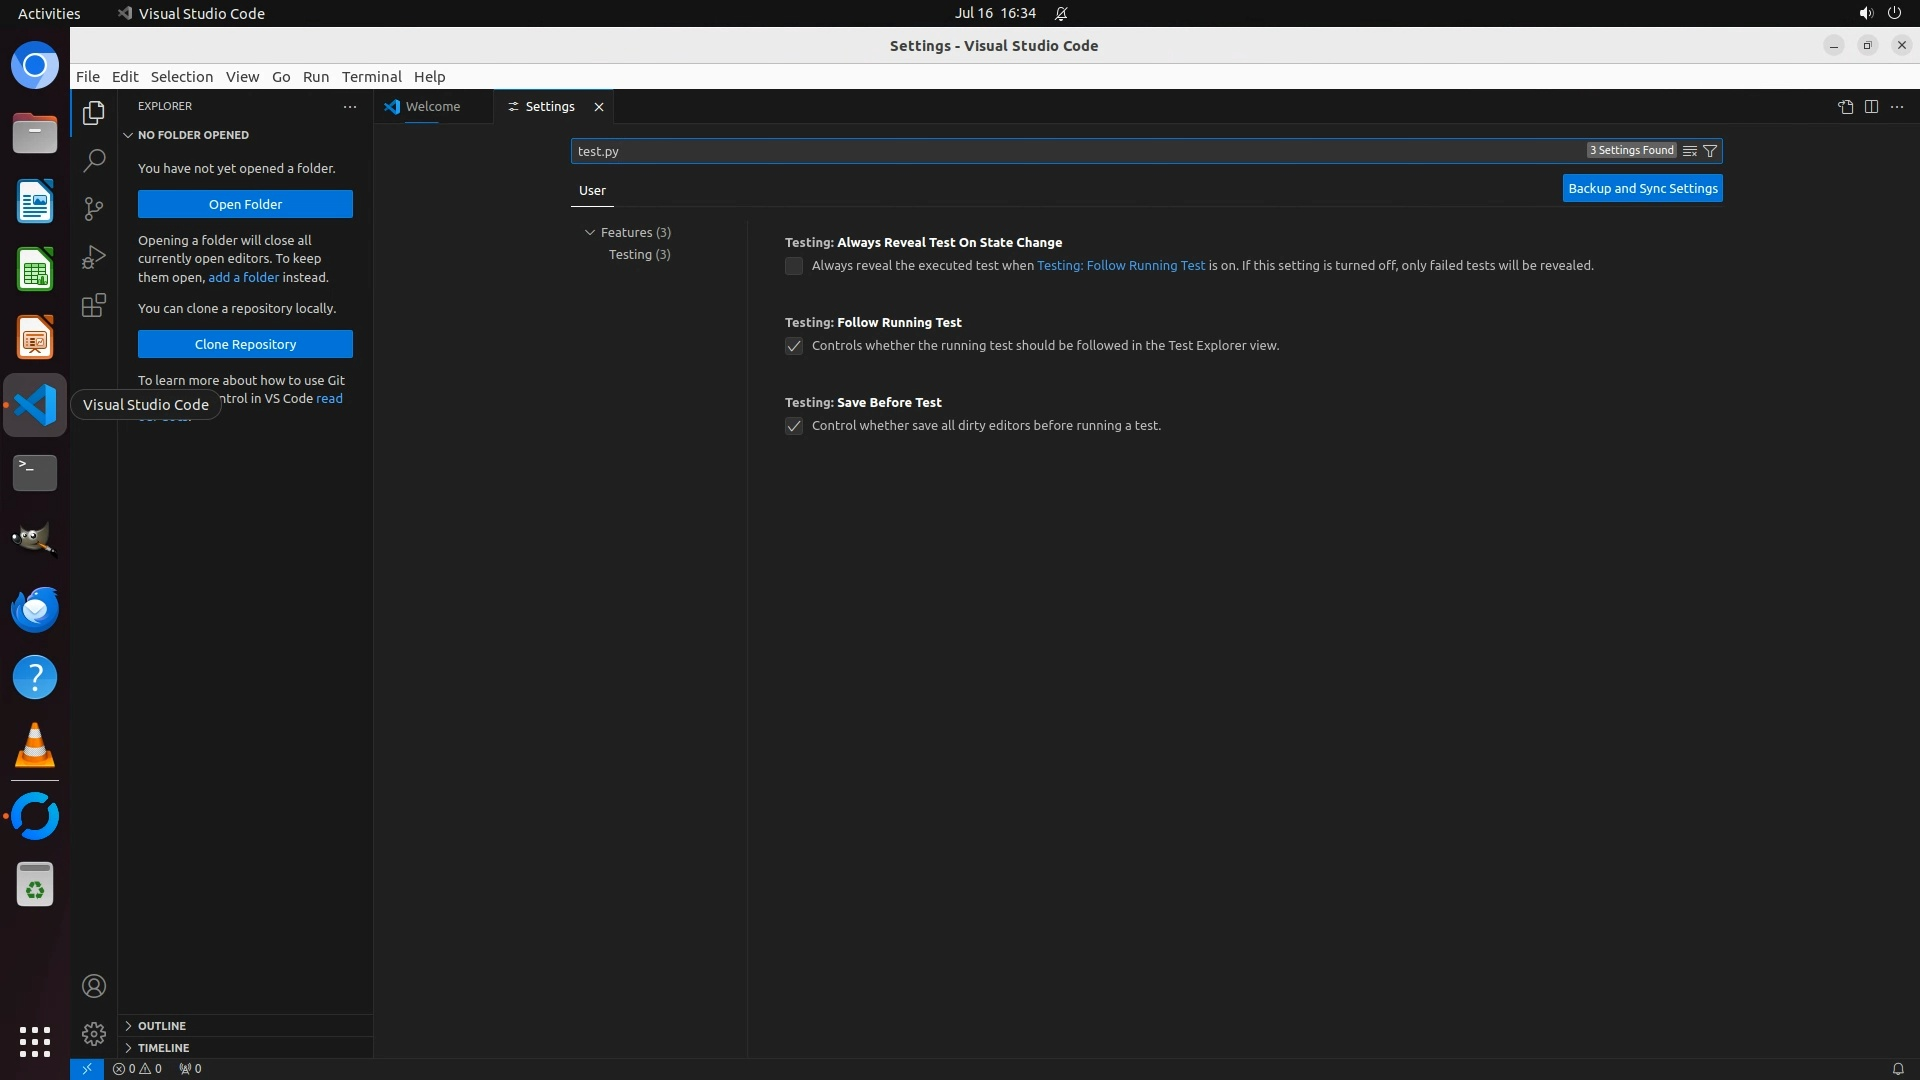Click the Manage gear icon
Viewport: 1920px width, 1080px height.
[94, 1033]
